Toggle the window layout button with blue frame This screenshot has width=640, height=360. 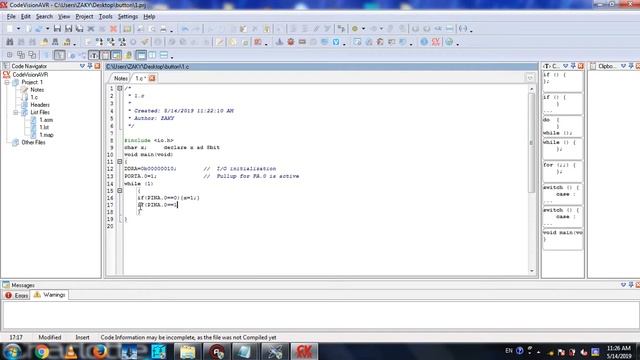click(141, 55)
